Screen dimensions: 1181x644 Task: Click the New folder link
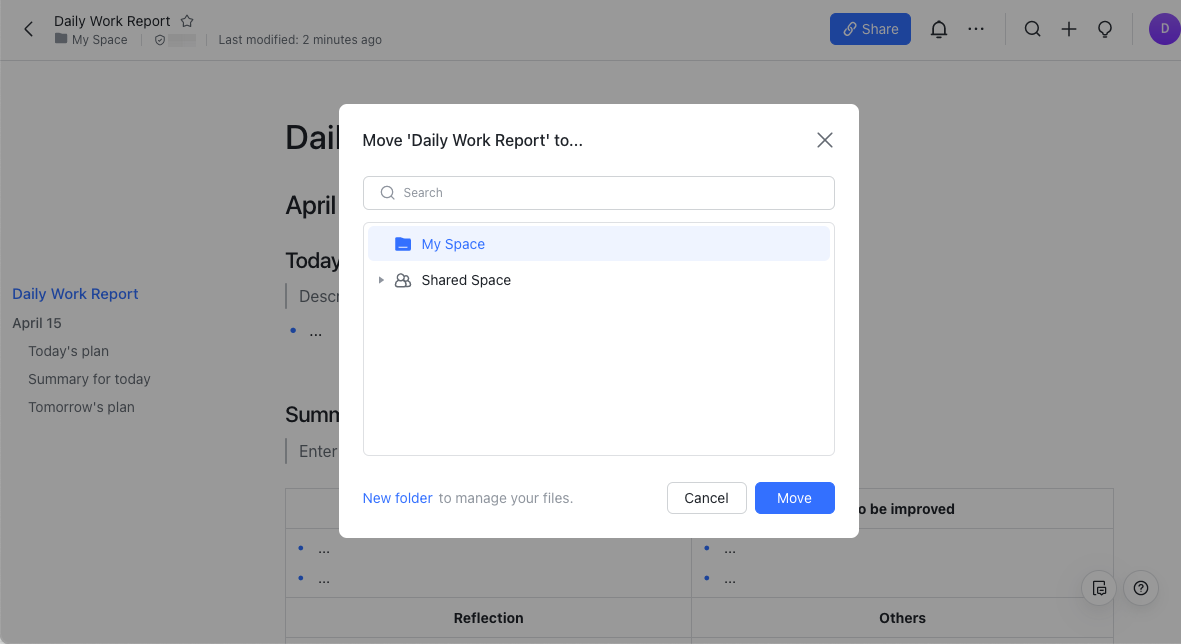pyautogui.click(x=397, y=498)
